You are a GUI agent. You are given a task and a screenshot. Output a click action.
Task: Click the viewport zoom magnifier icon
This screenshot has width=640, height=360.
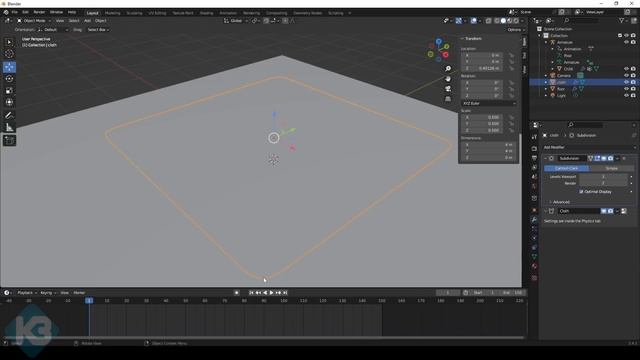coord(448,69)
